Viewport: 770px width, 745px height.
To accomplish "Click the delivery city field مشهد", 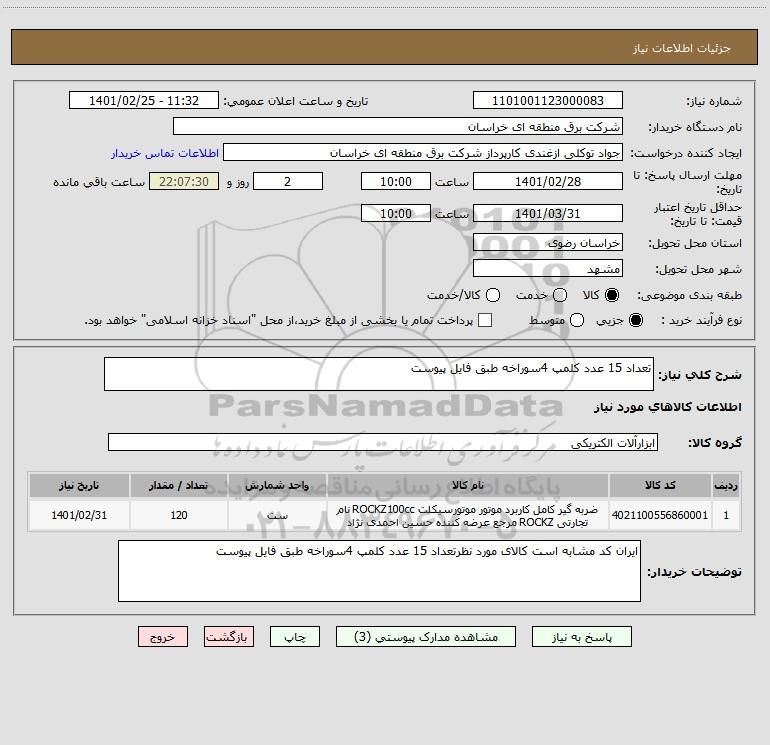I will [548, 269].
